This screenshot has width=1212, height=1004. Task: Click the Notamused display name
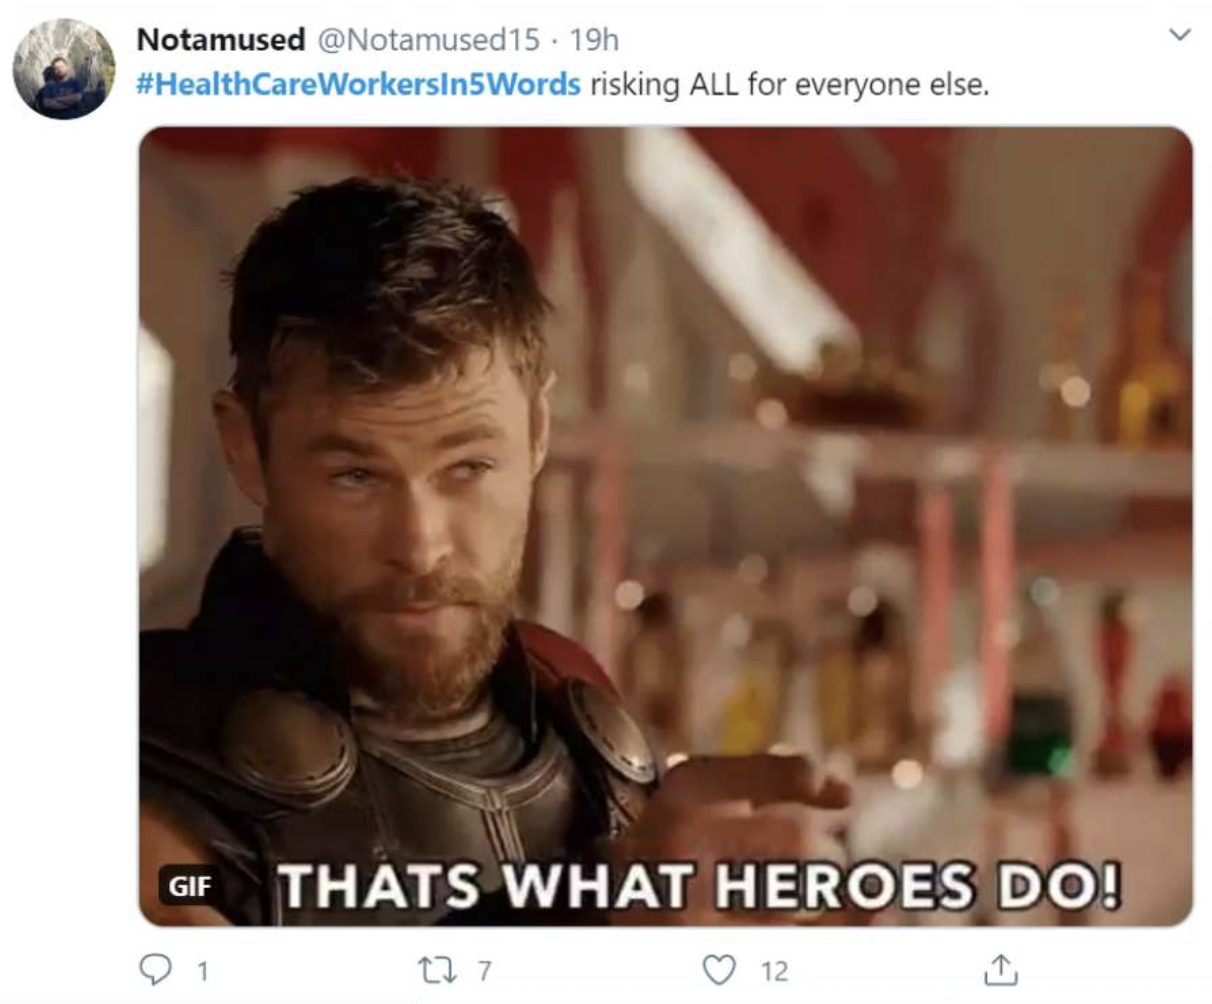pyautogui.click(x=220, y=39)
